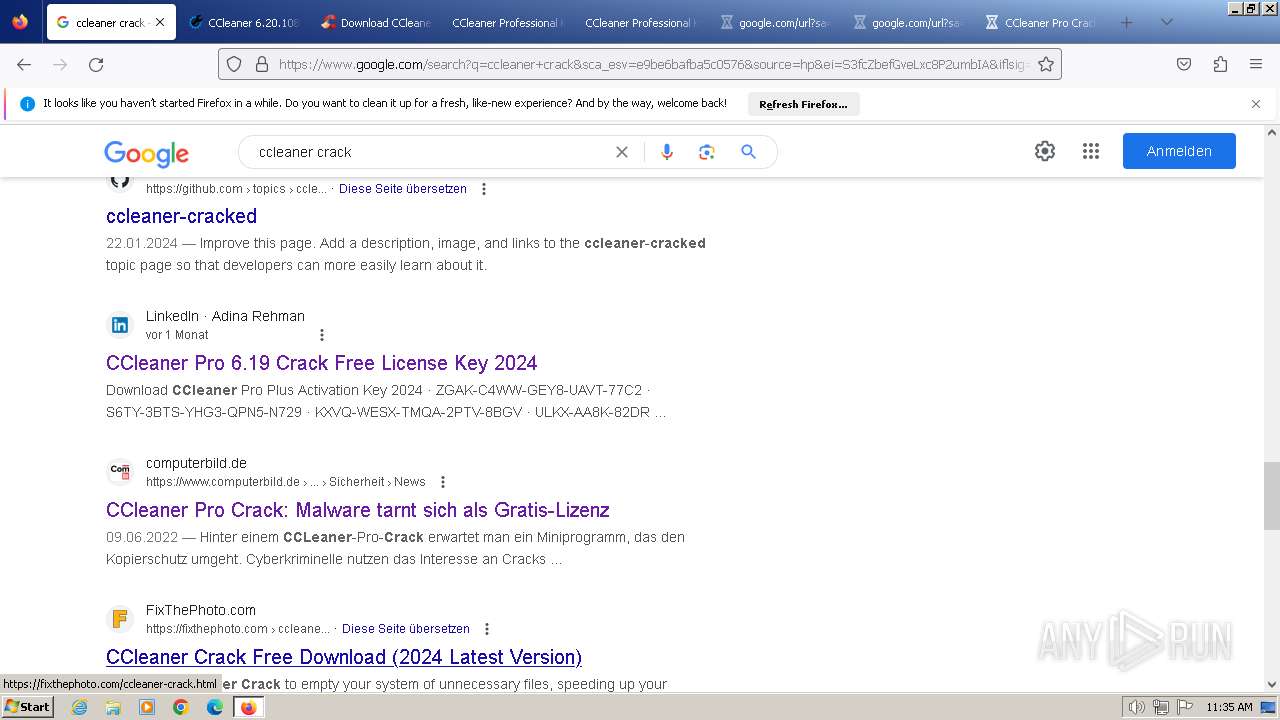Switch to the first google.com/url tab

click(774, 22)
